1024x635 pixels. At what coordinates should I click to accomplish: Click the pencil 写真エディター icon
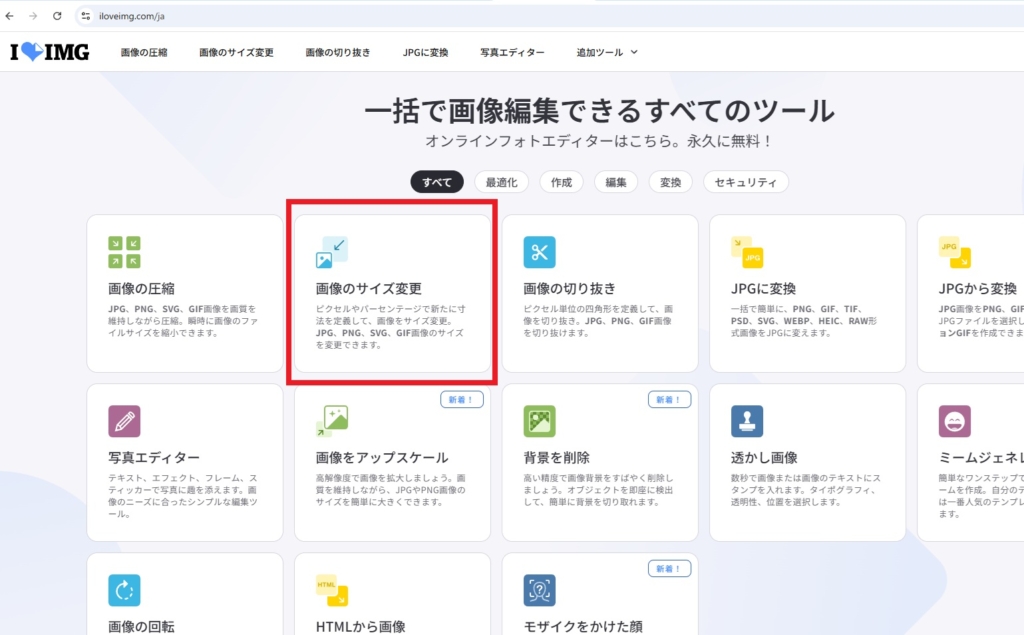pyautogui.click(x=124, y=421)
